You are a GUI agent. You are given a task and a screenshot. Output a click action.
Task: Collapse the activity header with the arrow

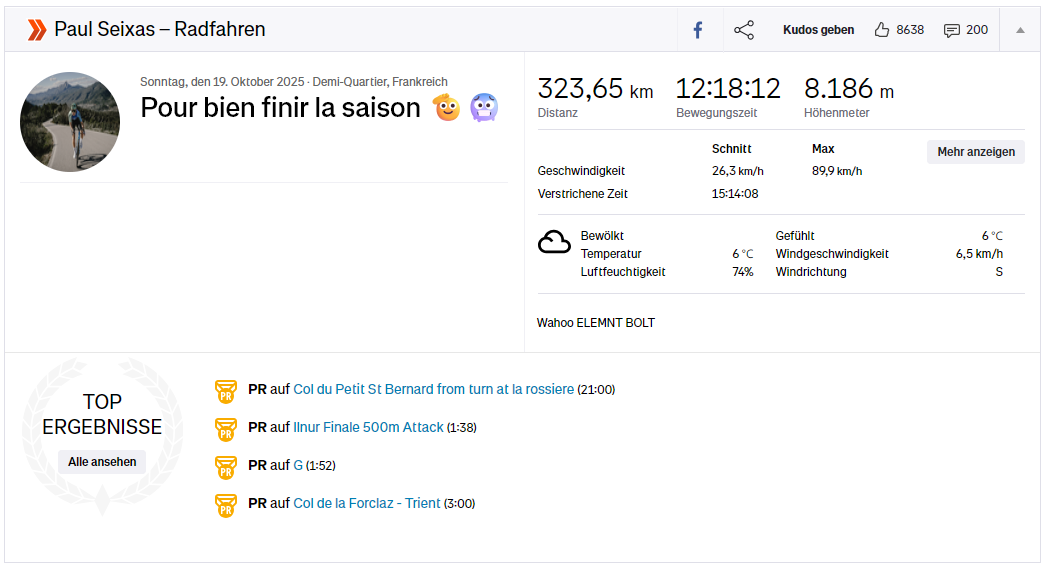pos(1020,30)
